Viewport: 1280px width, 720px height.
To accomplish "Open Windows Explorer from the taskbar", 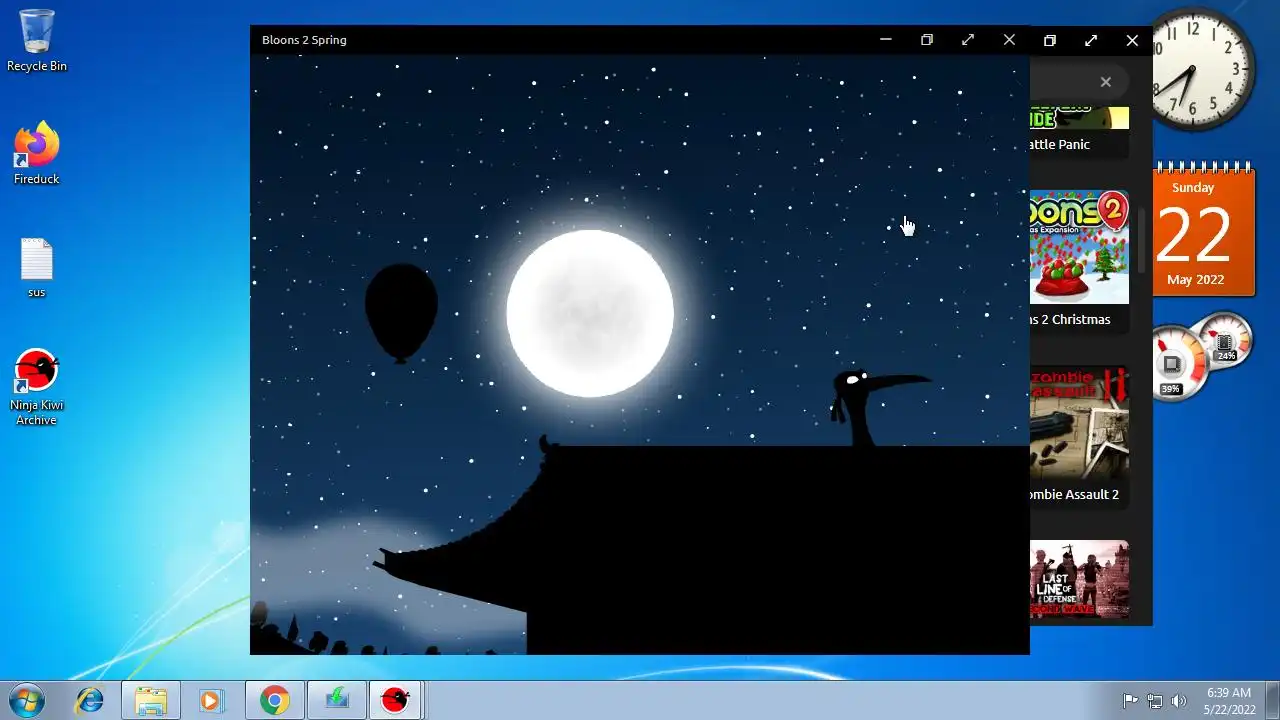I will pyautogui.click(x=151, y=700).
